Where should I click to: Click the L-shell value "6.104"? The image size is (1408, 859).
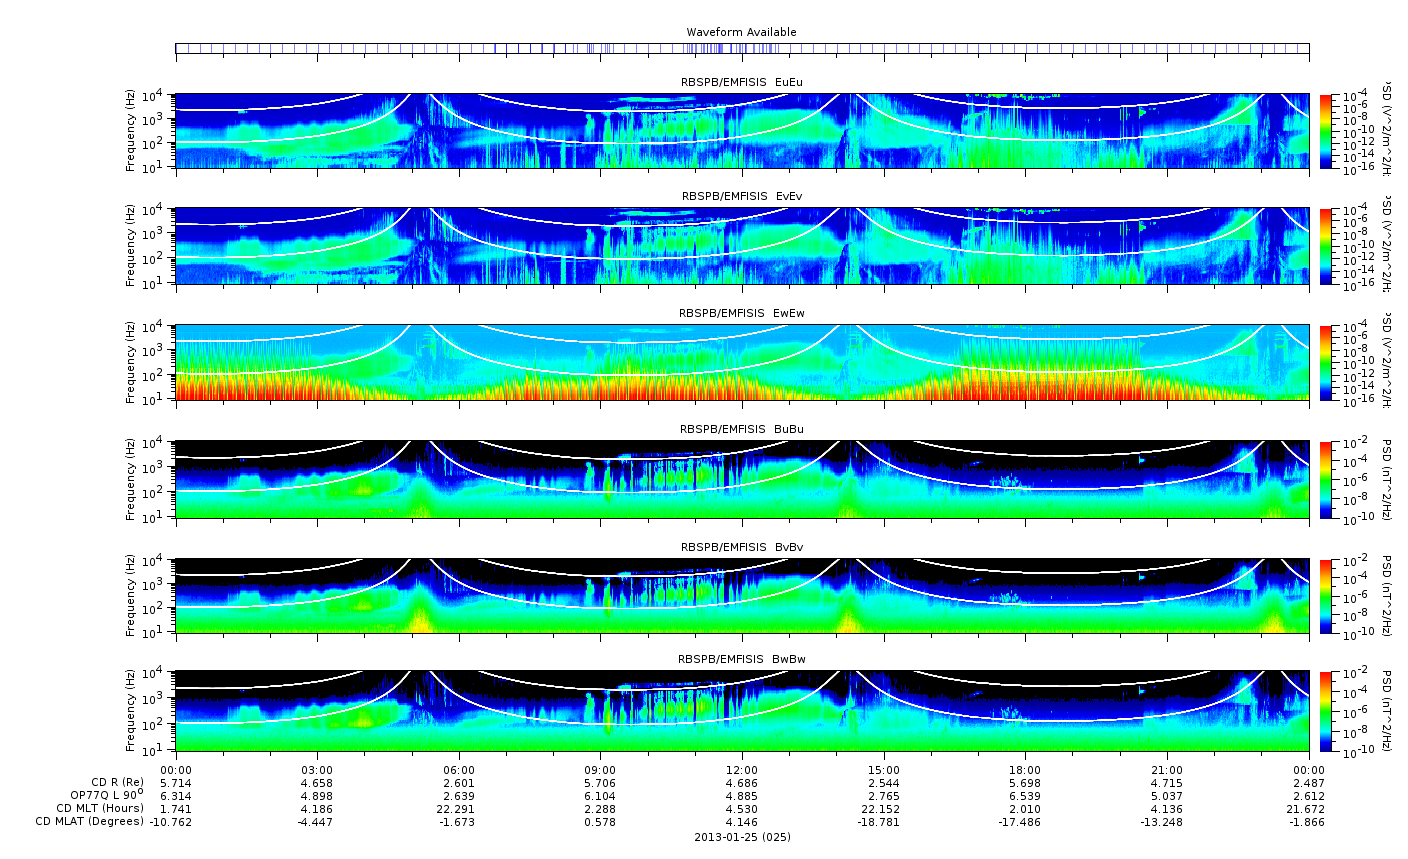pos(600,796)
